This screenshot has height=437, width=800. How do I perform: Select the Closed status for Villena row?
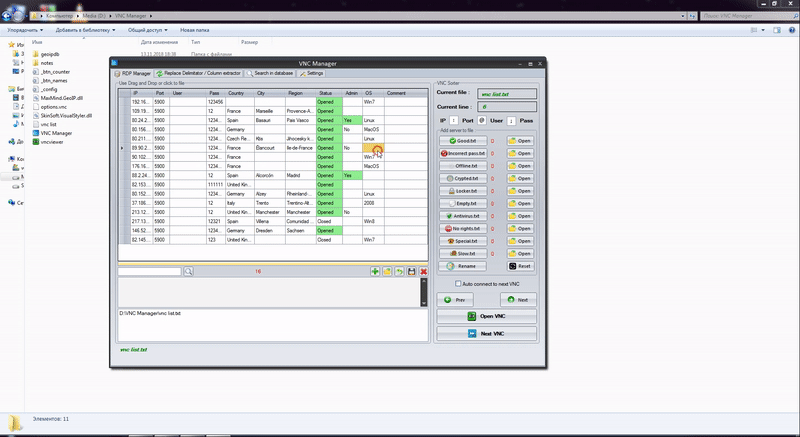(329, 221)
